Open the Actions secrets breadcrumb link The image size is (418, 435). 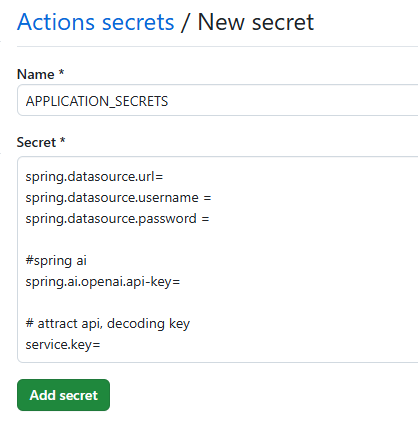point(96,22)
